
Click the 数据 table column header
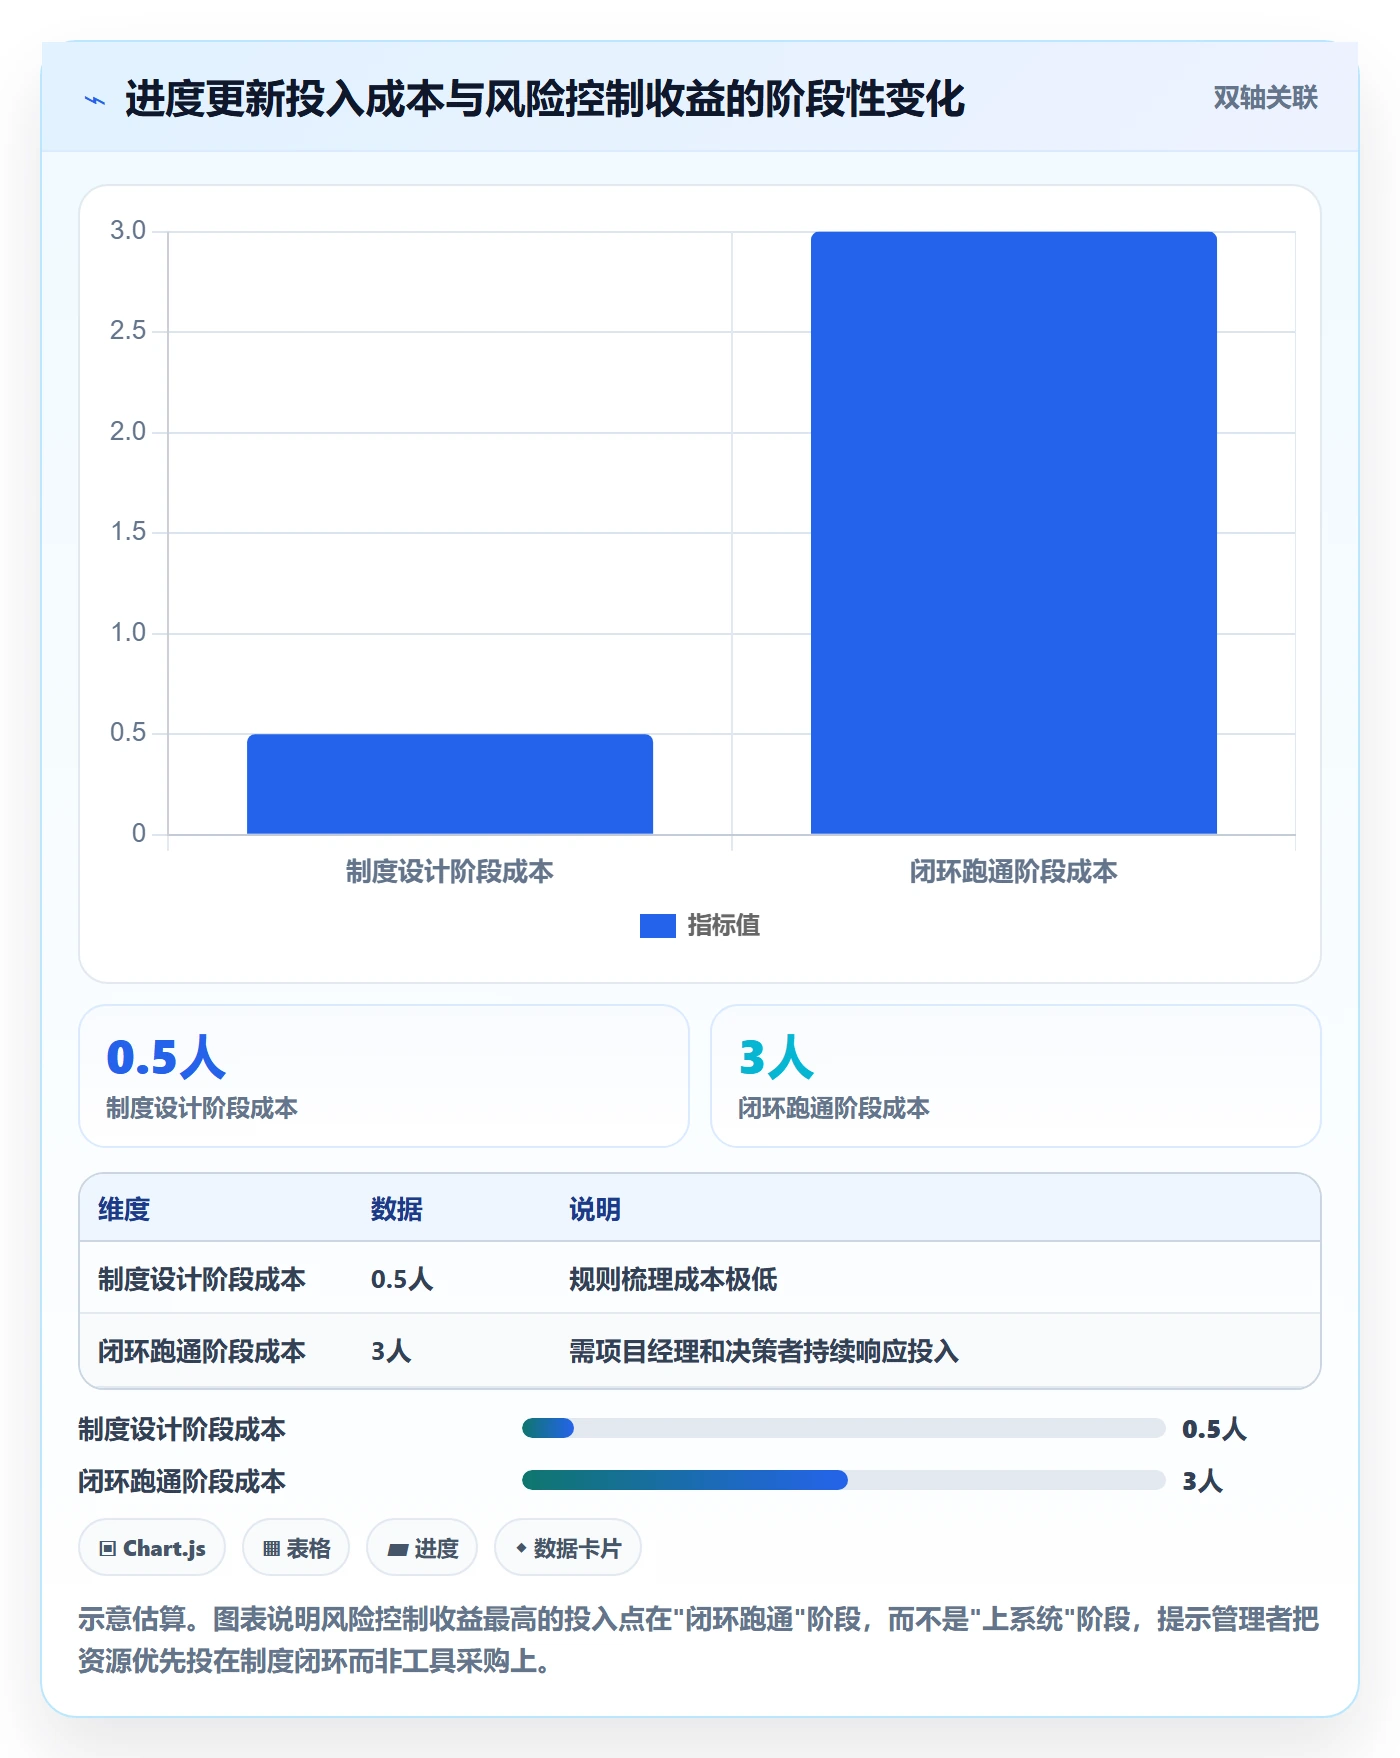click(x=397, y=1209)
